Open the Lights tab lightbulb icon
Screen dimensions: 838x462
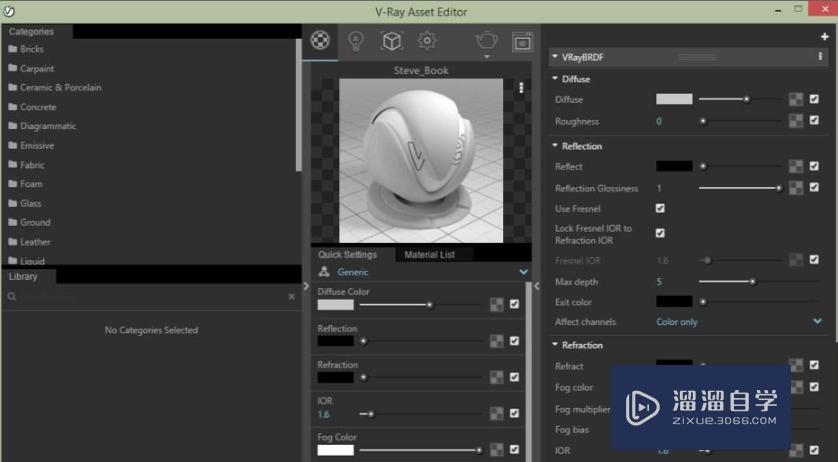tap(356, 41)
